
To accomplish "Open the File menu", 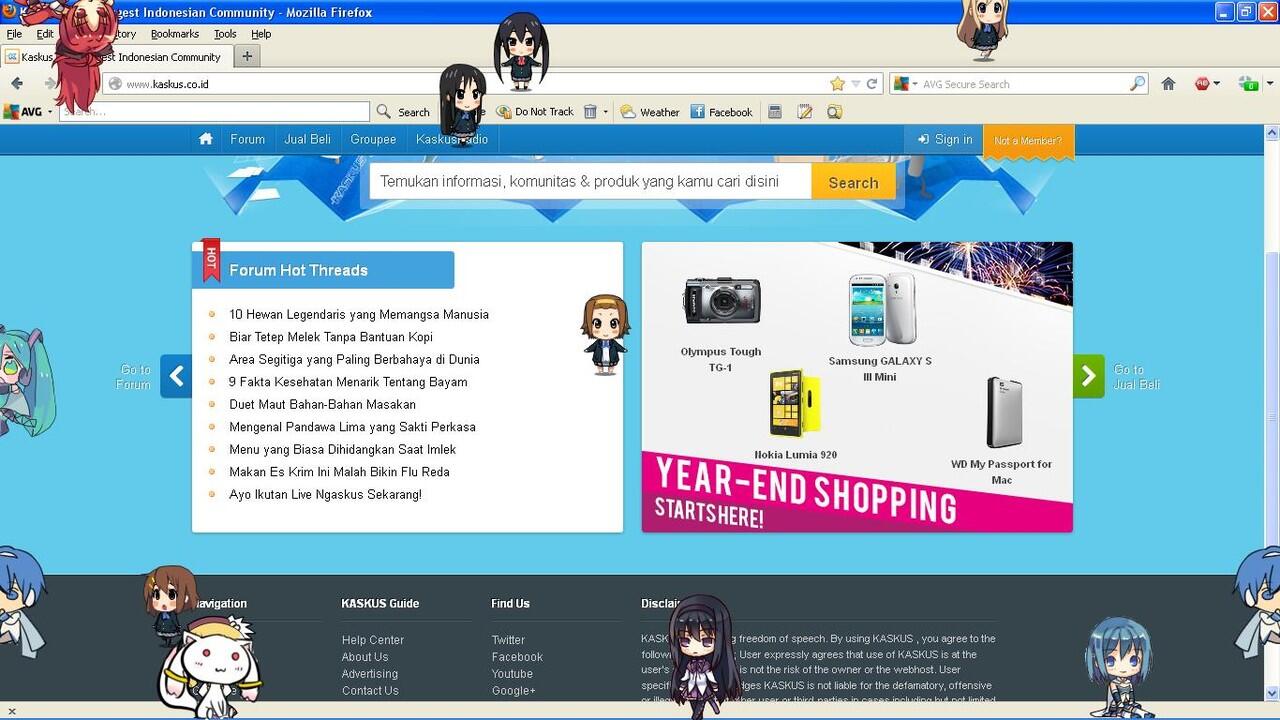I will (14, 34).
